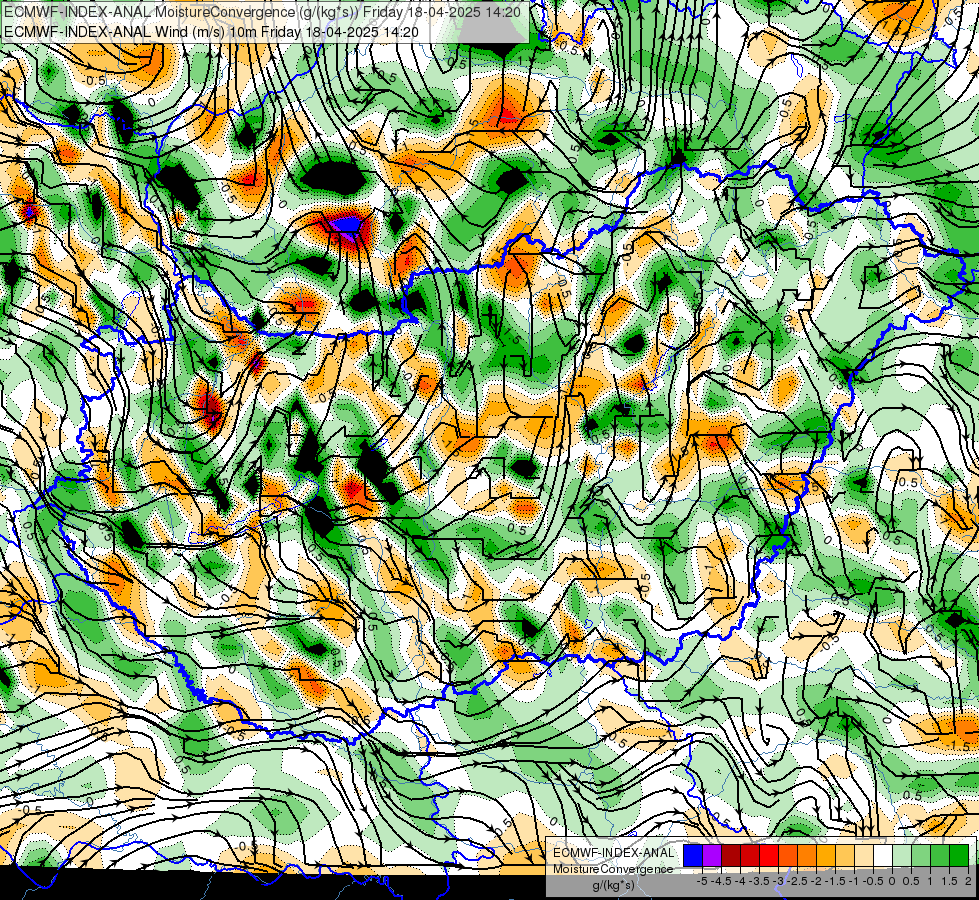Click the legend unit label g/(kg*s)

pyautogui.click(x=613, y=885)
